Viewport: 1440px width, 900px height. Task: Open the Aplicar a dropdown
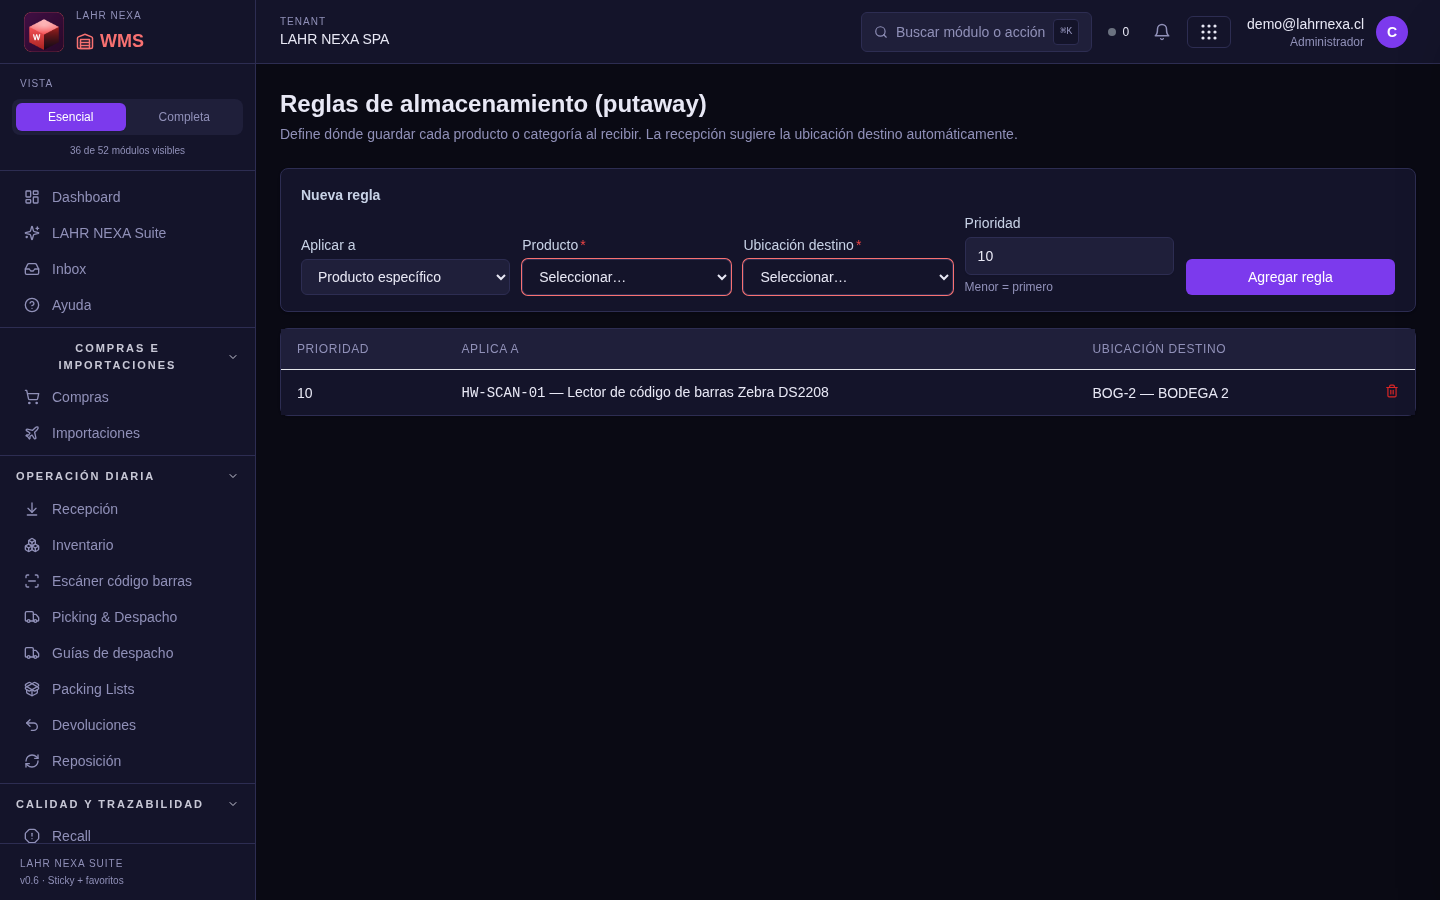pyautogui.click(x=405, y=277)
